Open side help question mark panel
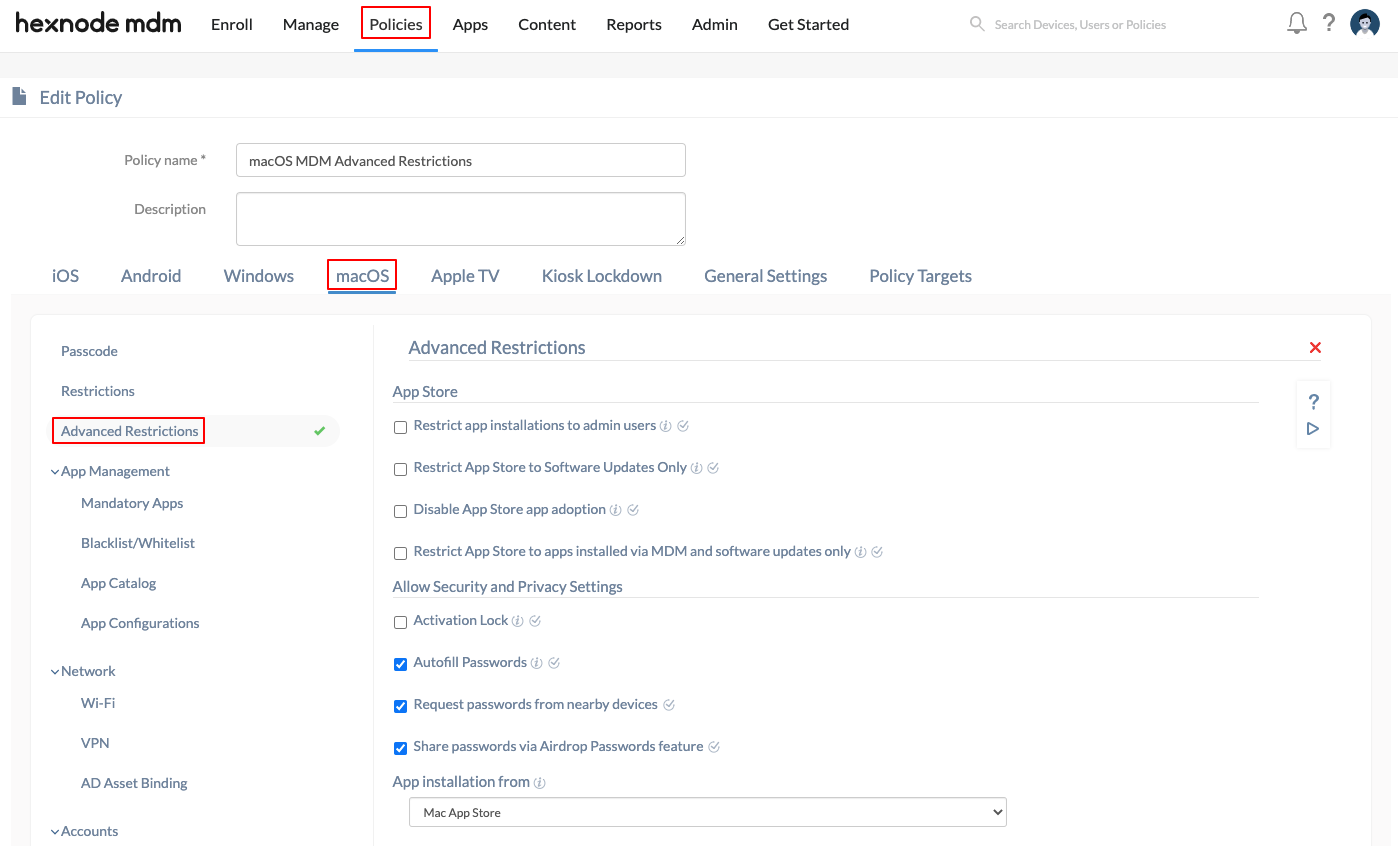This screenshot has height=846, width=1398. click(x=1314, y=402)
